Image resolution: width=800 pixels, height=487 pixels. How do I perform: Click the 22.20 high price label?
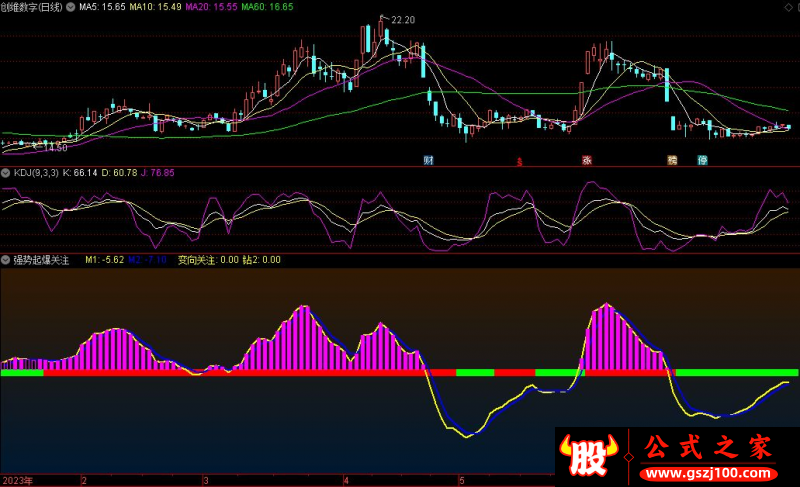tap(403, 20)
